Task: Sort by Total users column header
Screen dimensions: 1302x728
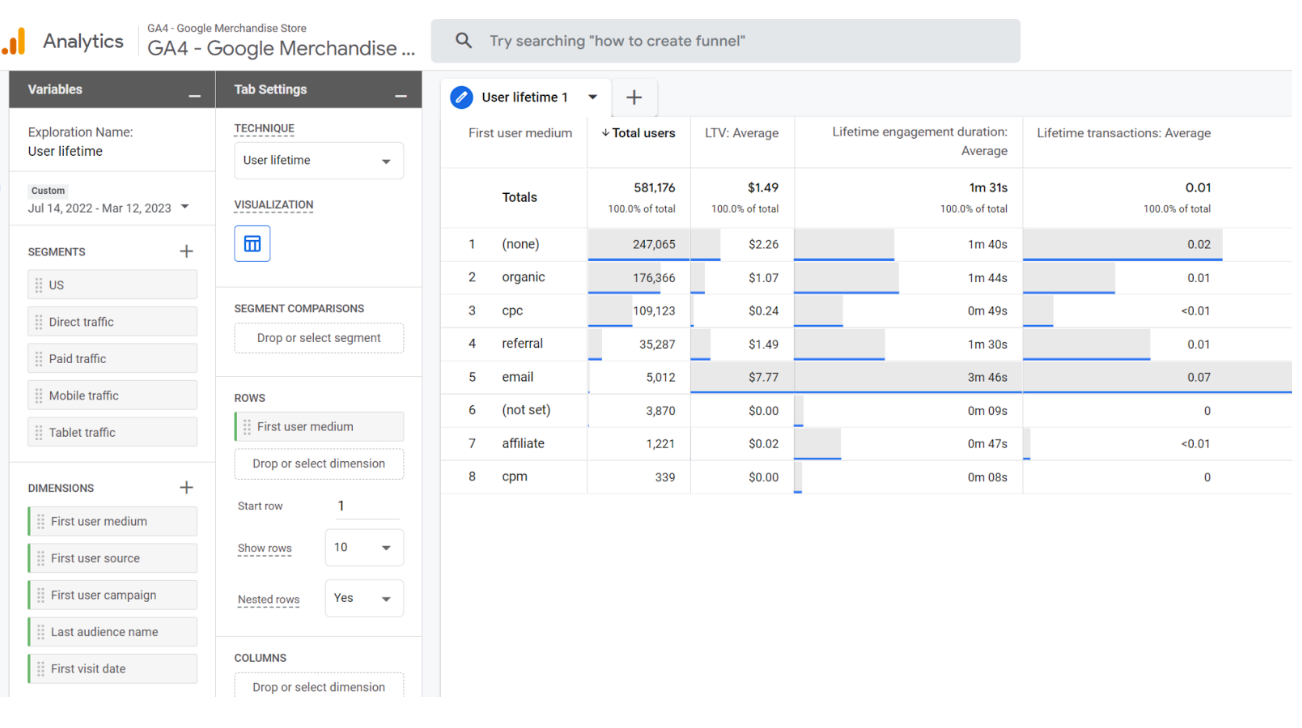Action: [638, 133]
